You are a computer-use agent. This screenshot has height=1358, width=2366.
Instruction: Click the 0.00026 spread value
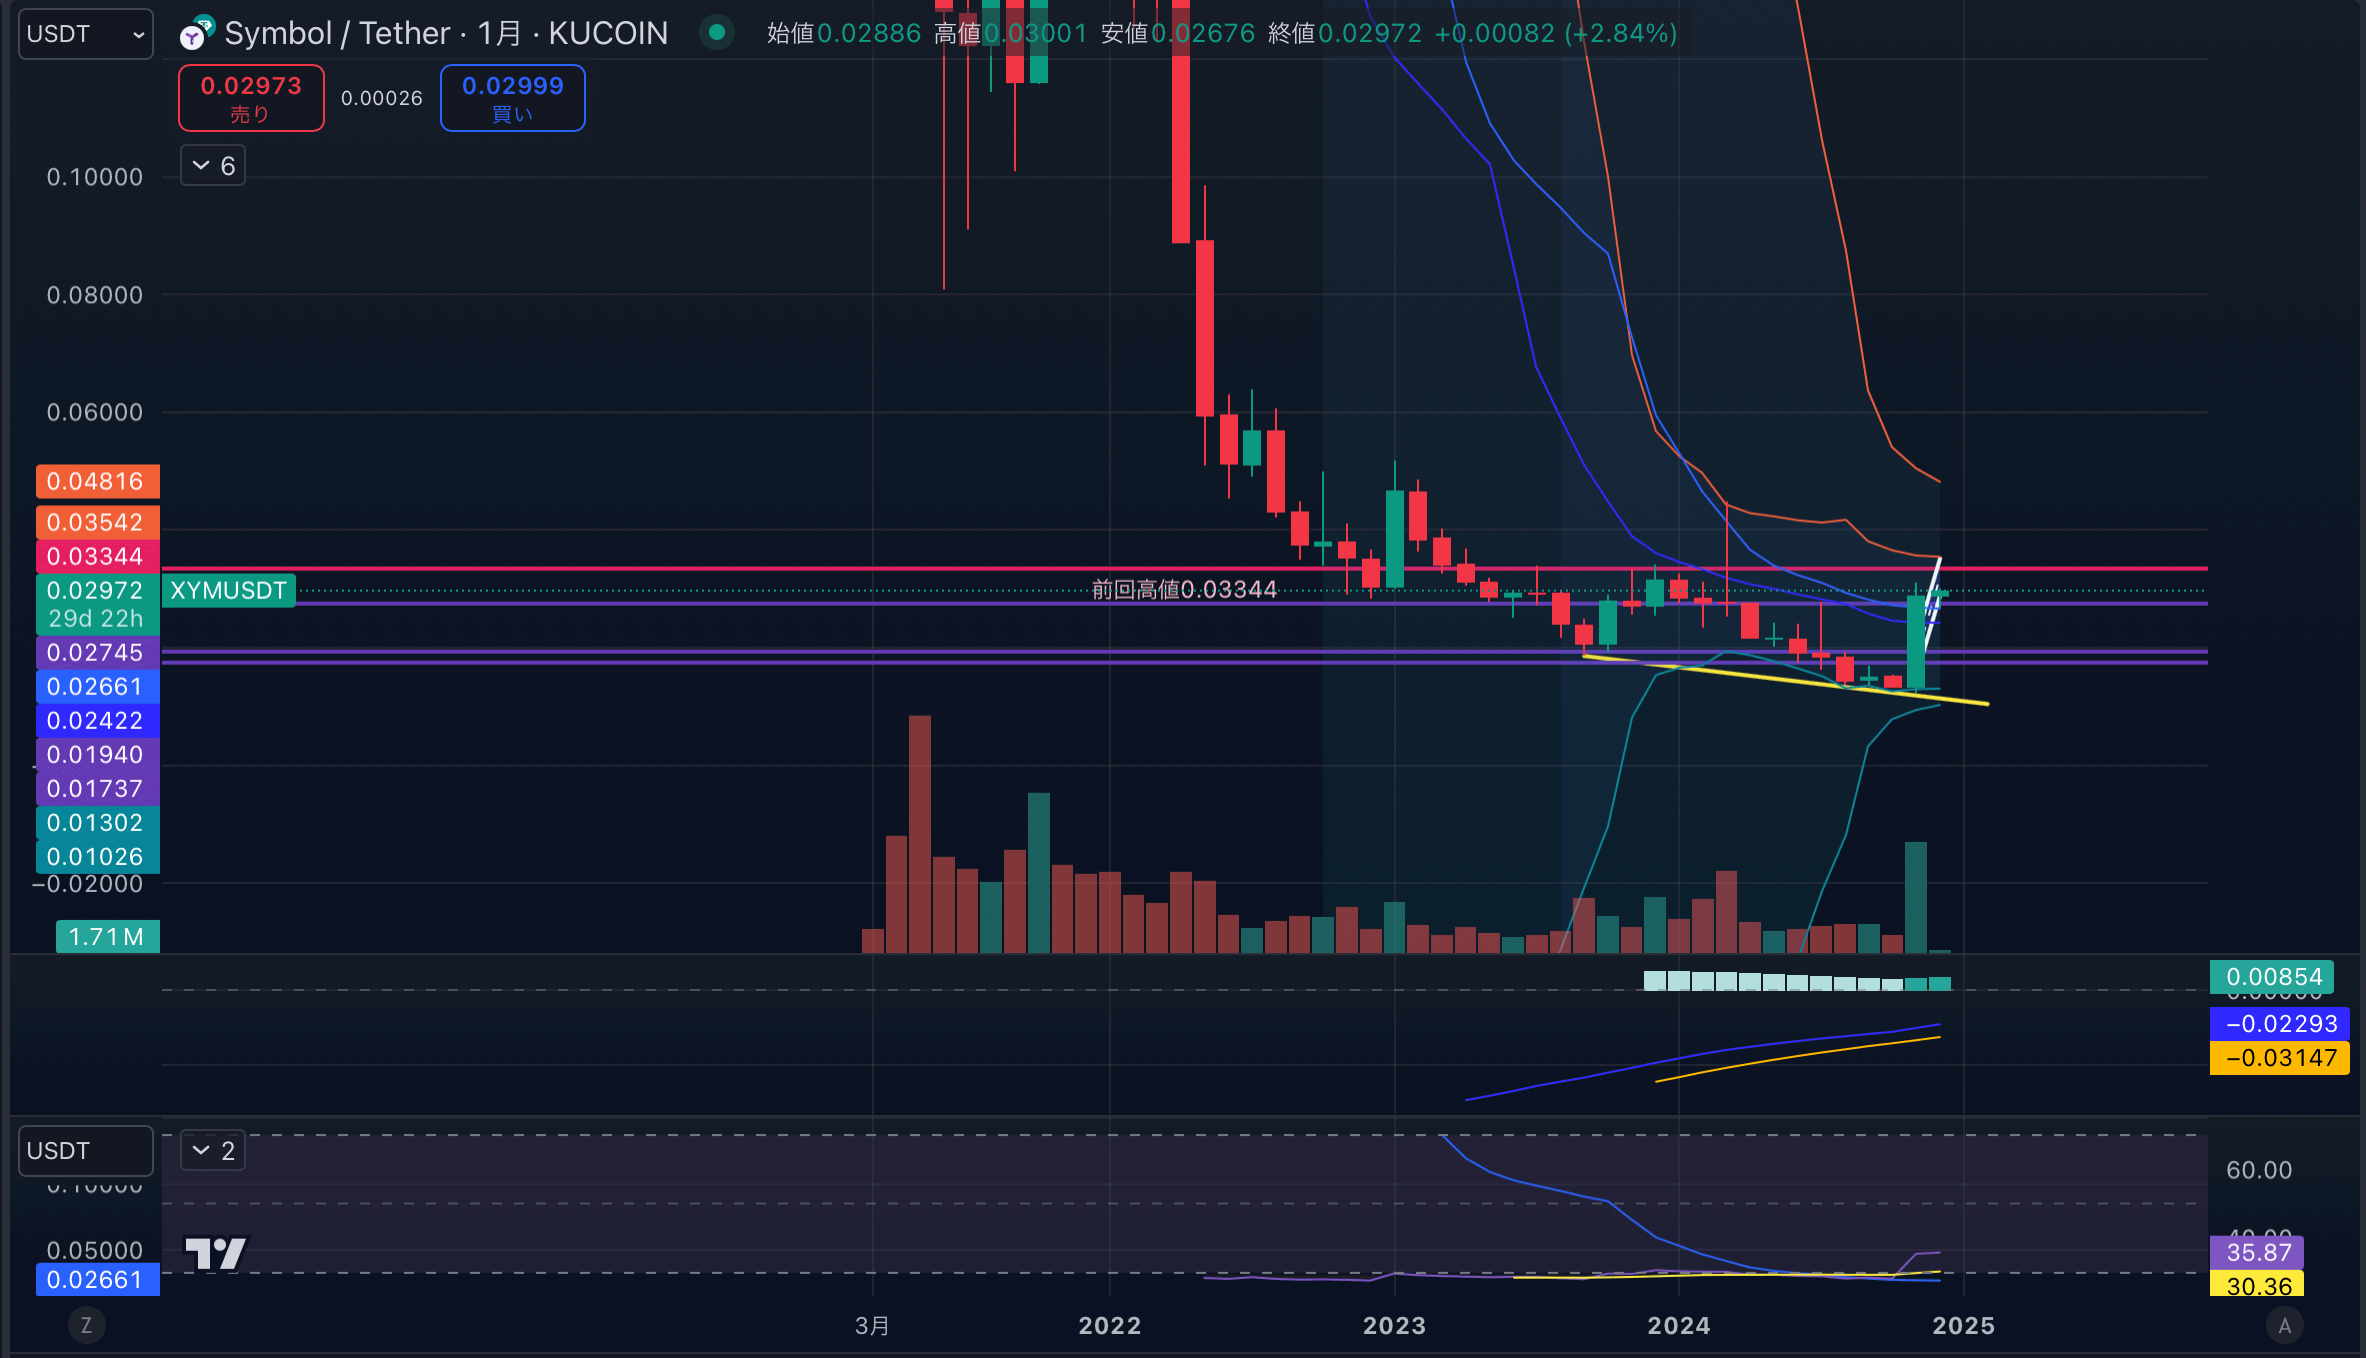(x=382, y=98)
